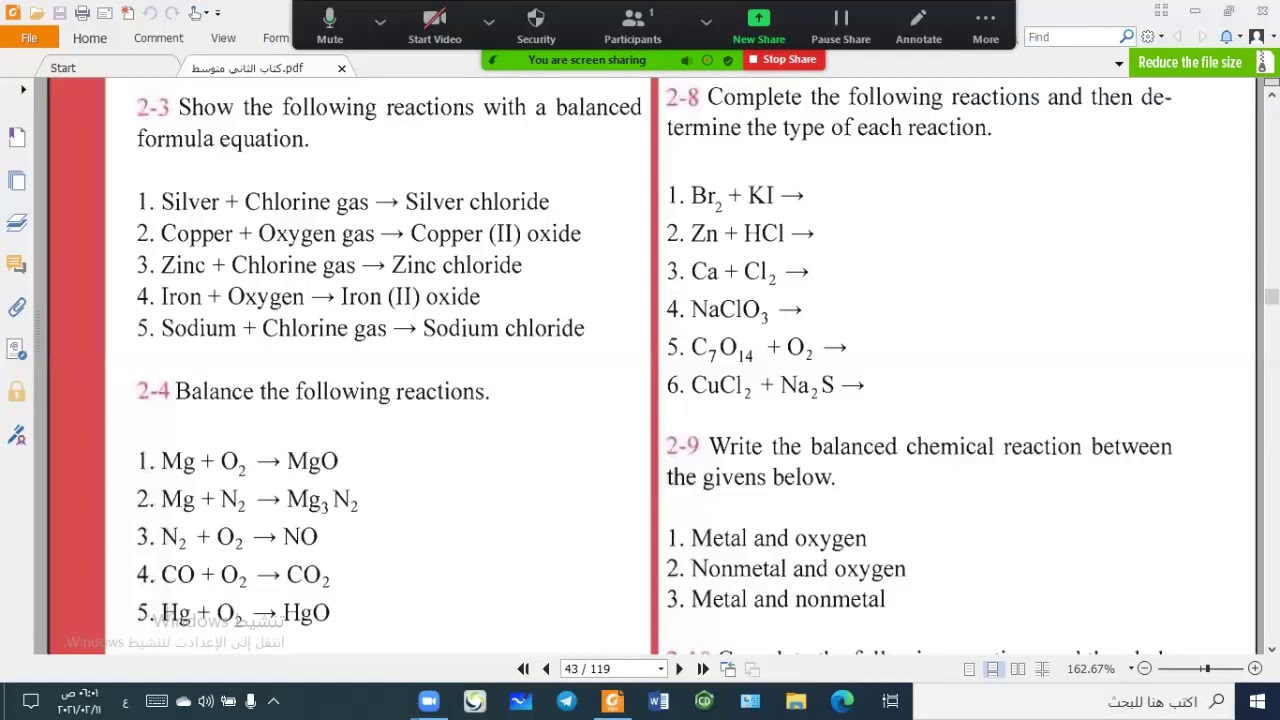Click the Stop Share button
Viewport: 1280px width, 720px height.
click(783, 60)
